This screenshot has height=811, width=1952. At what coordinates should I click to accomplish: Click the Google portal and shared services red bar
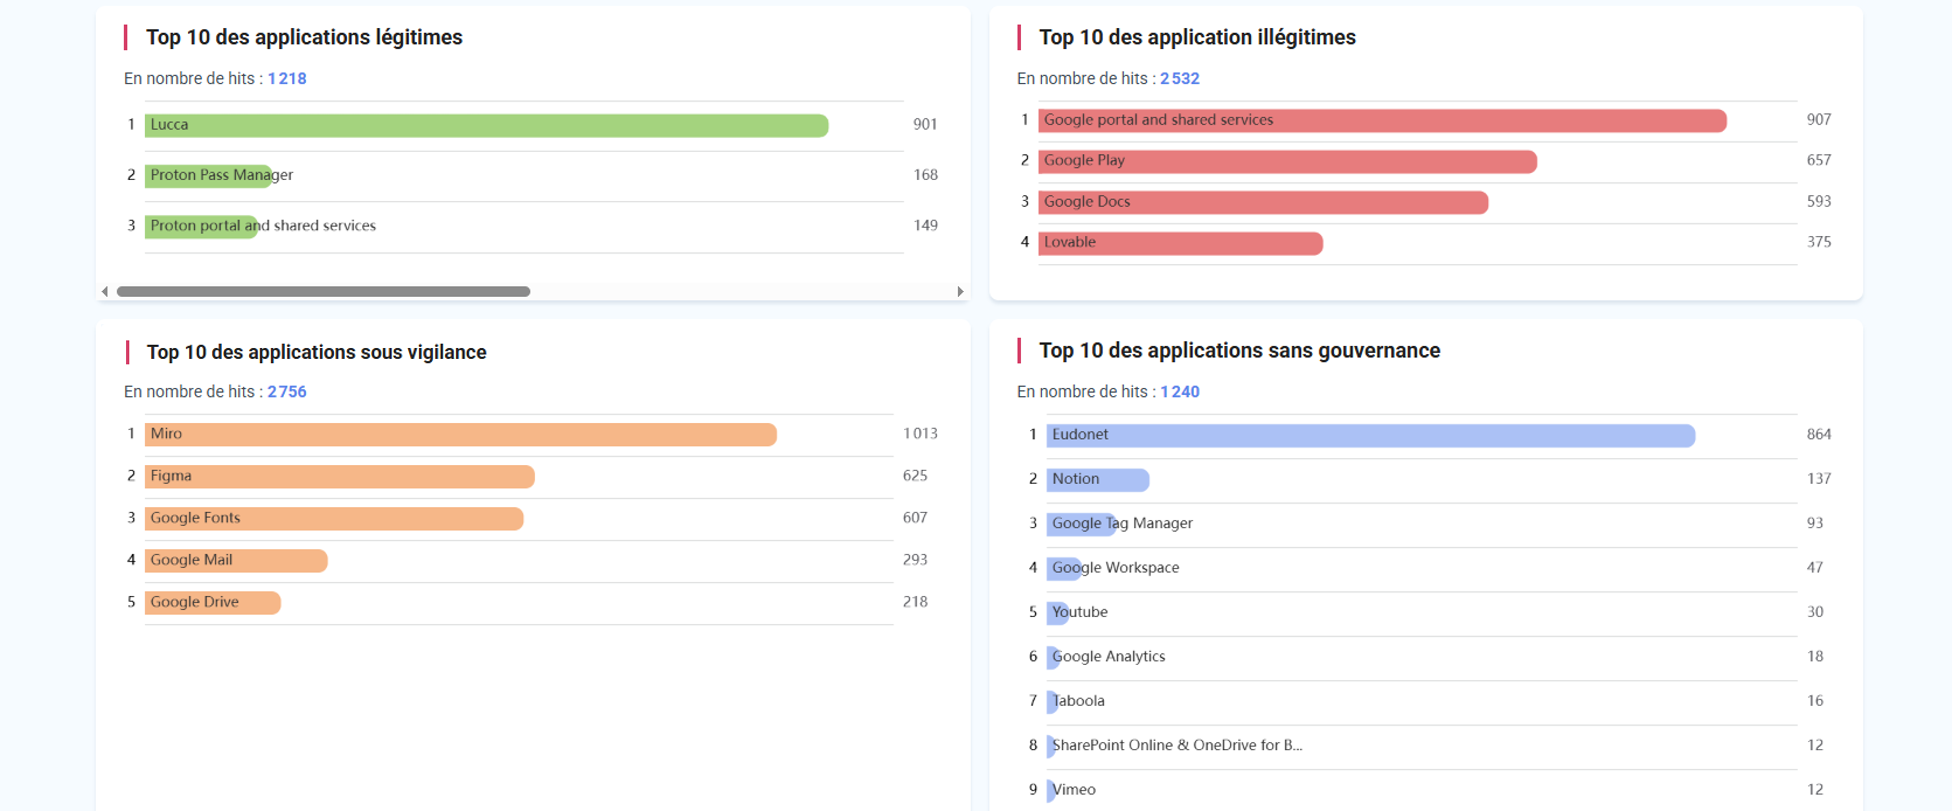pos(1381,121)
